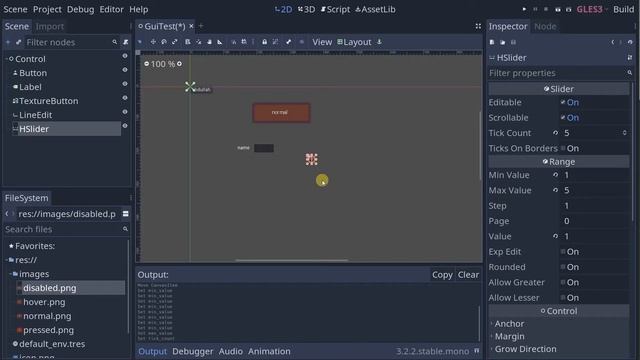The height and width of the screenshot is (360, 640).
Task: Zoom in with the plus icon near 100 %
Action: point(179,64)
